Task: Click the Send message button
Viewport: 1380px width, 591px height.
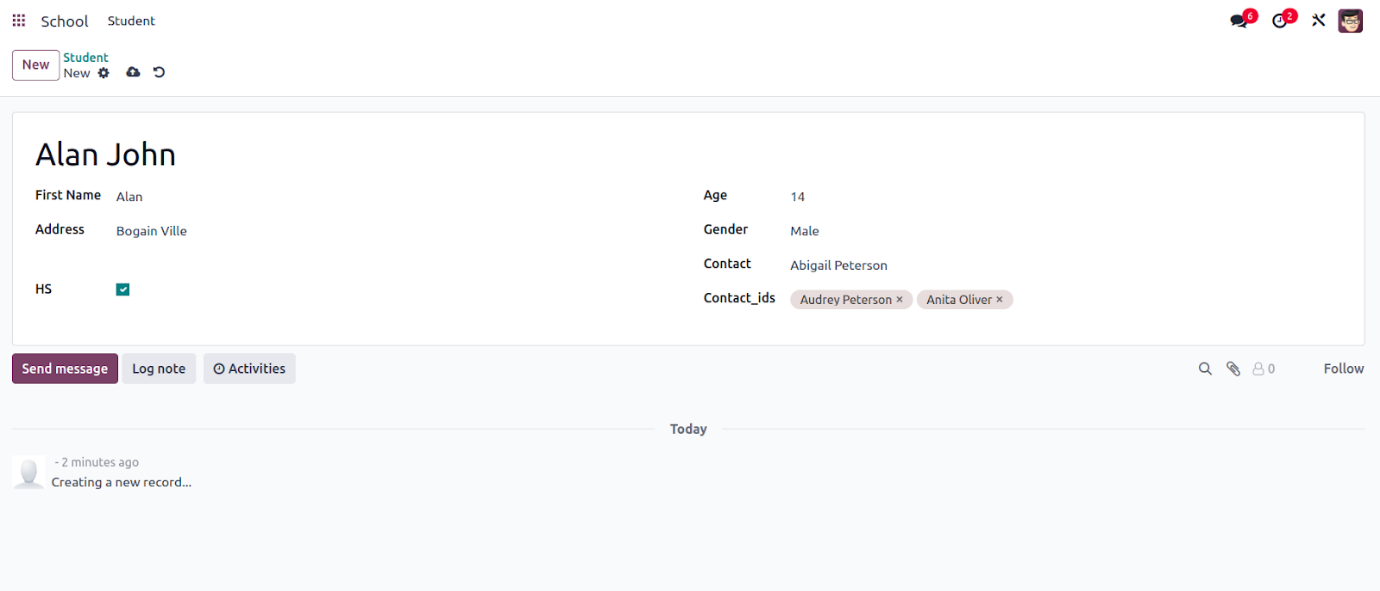Action: [x=65, y=369]
